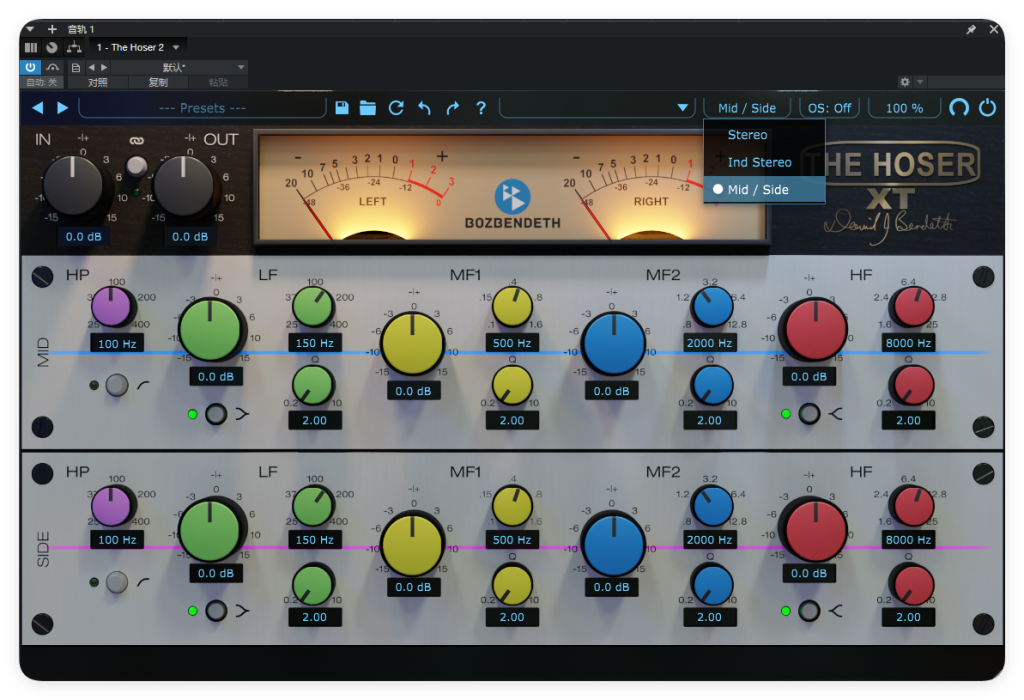Screen dimensions: 1024x700
Task: Load the next preset with the right arrow
Action: coord(62,108)
